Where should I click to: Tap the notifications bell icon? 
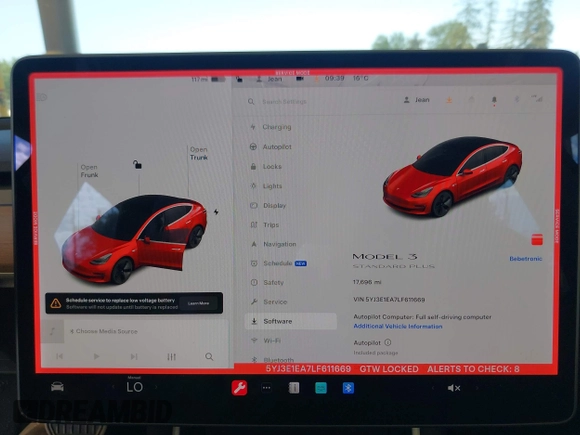[x=494, y=100]
